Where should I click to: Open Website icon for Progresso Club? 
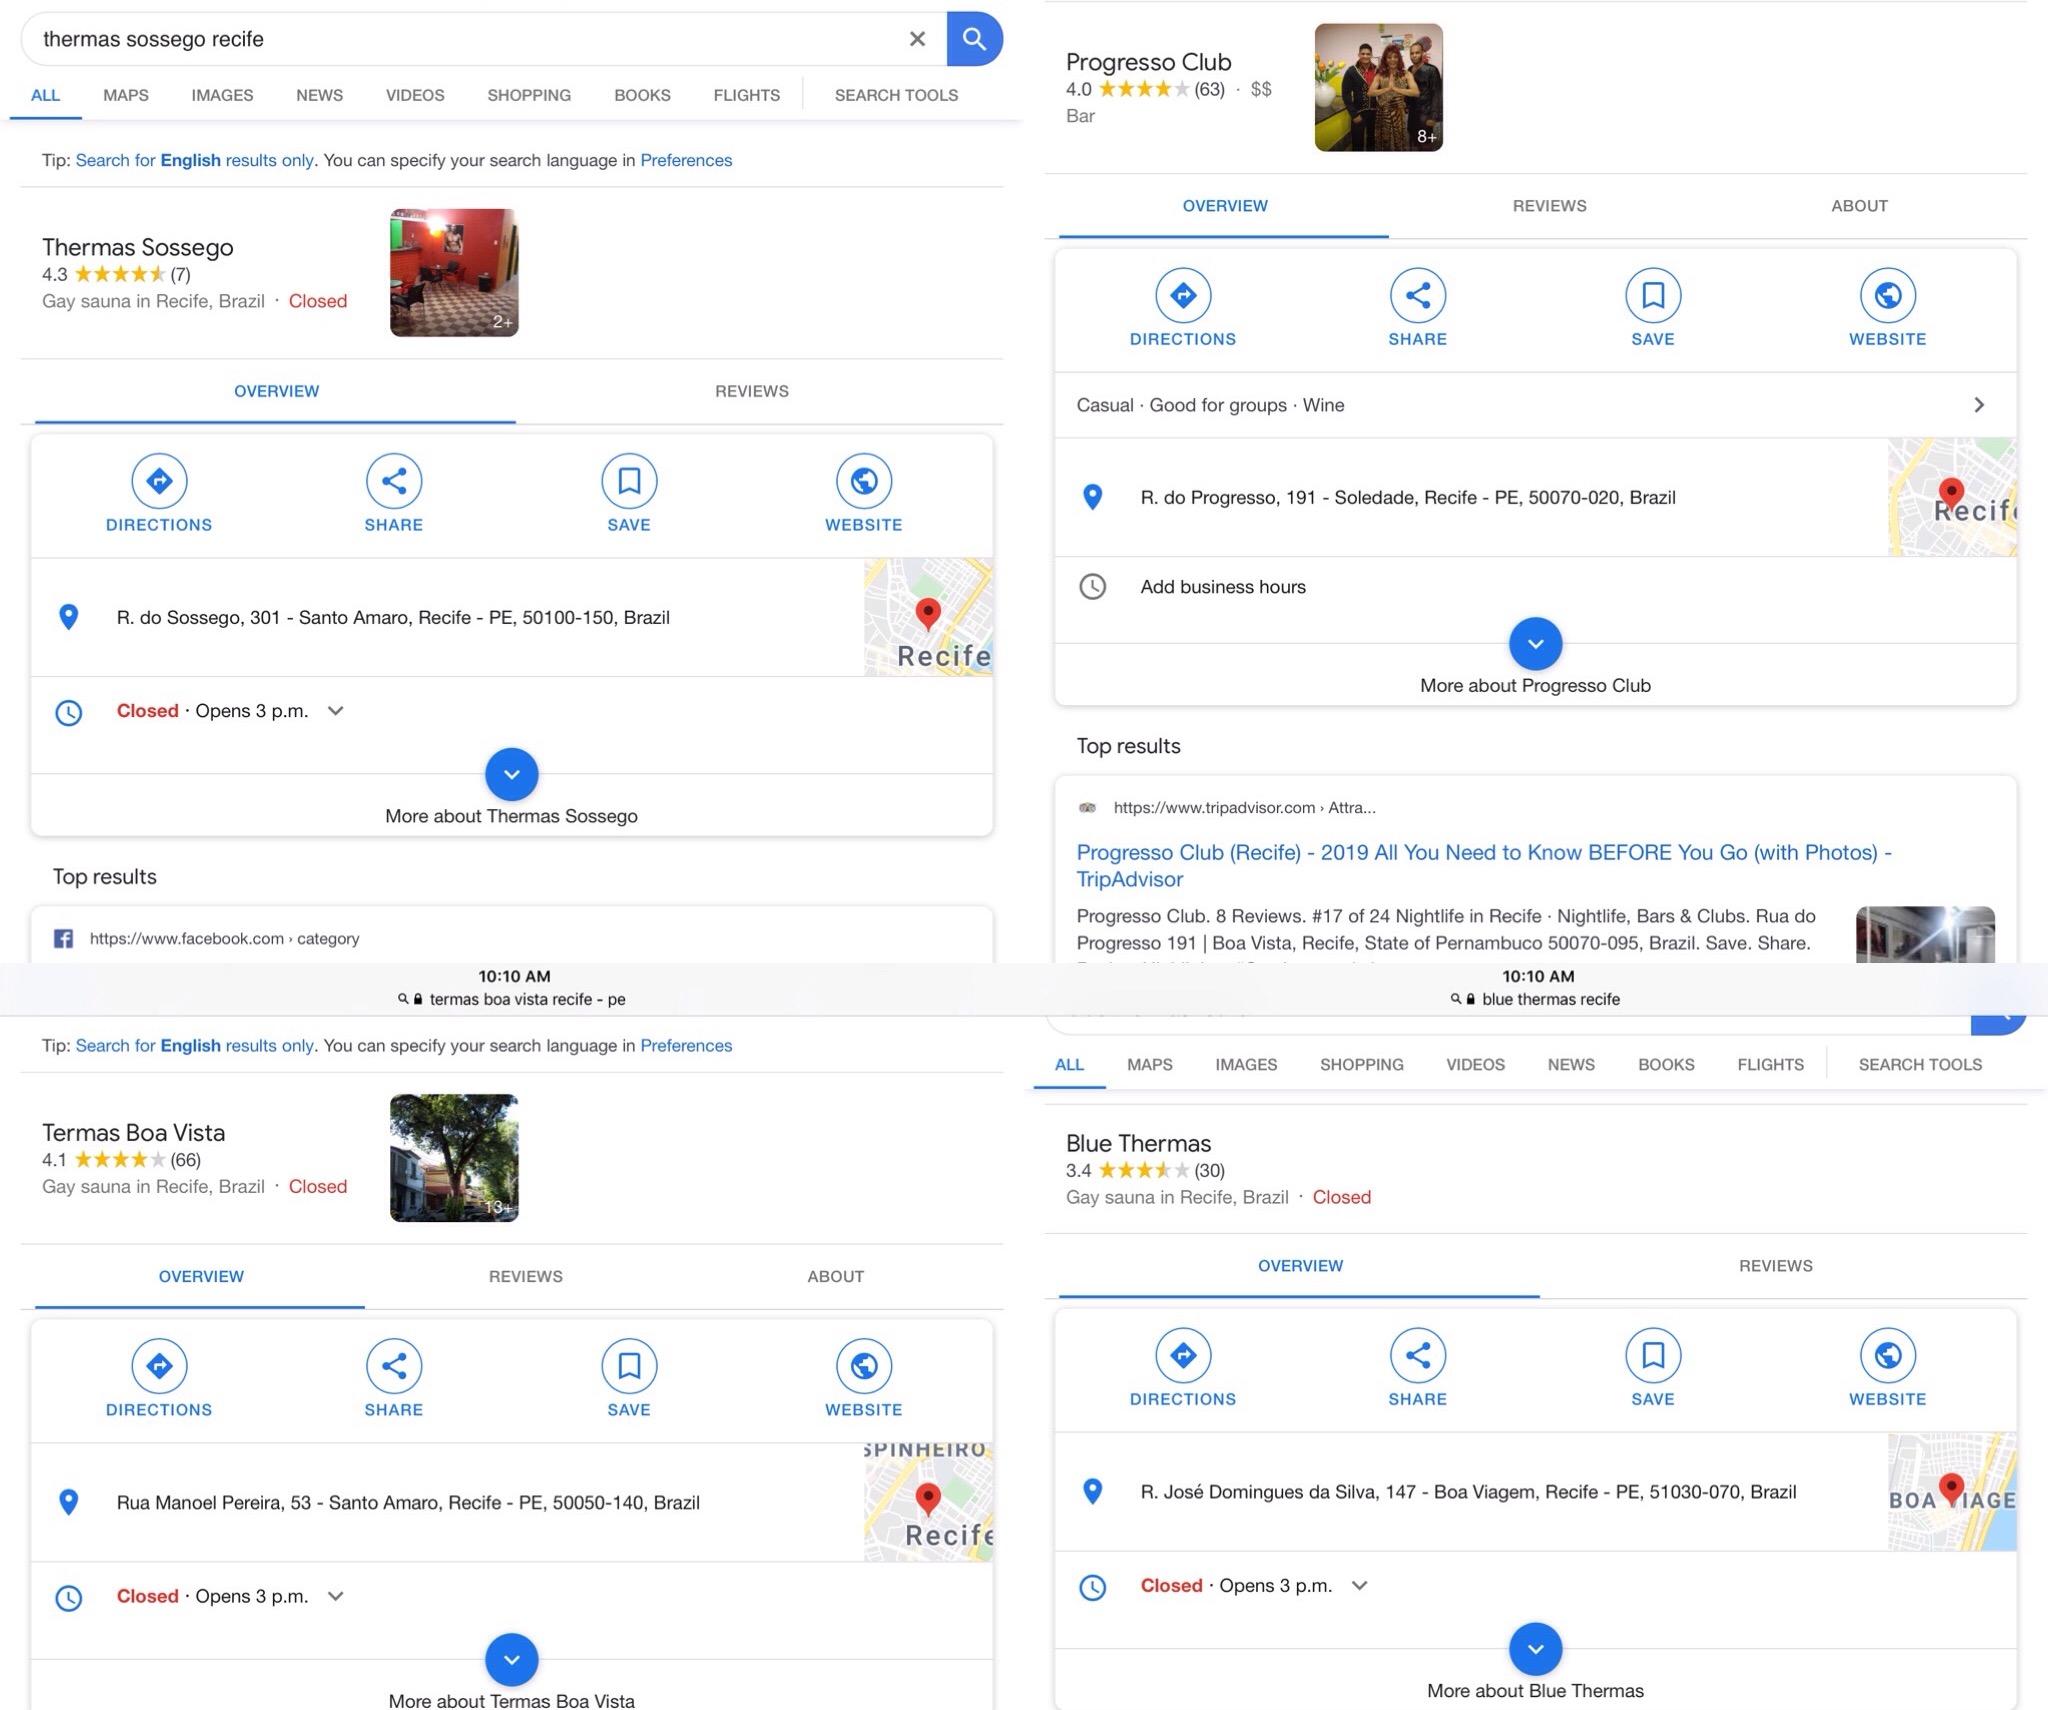tap(1888, 295)
